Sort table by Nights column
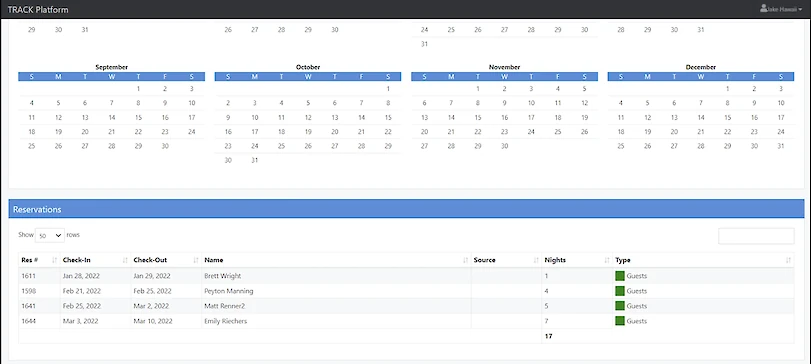This screenshot has height=364, width=811. point(577,260)
